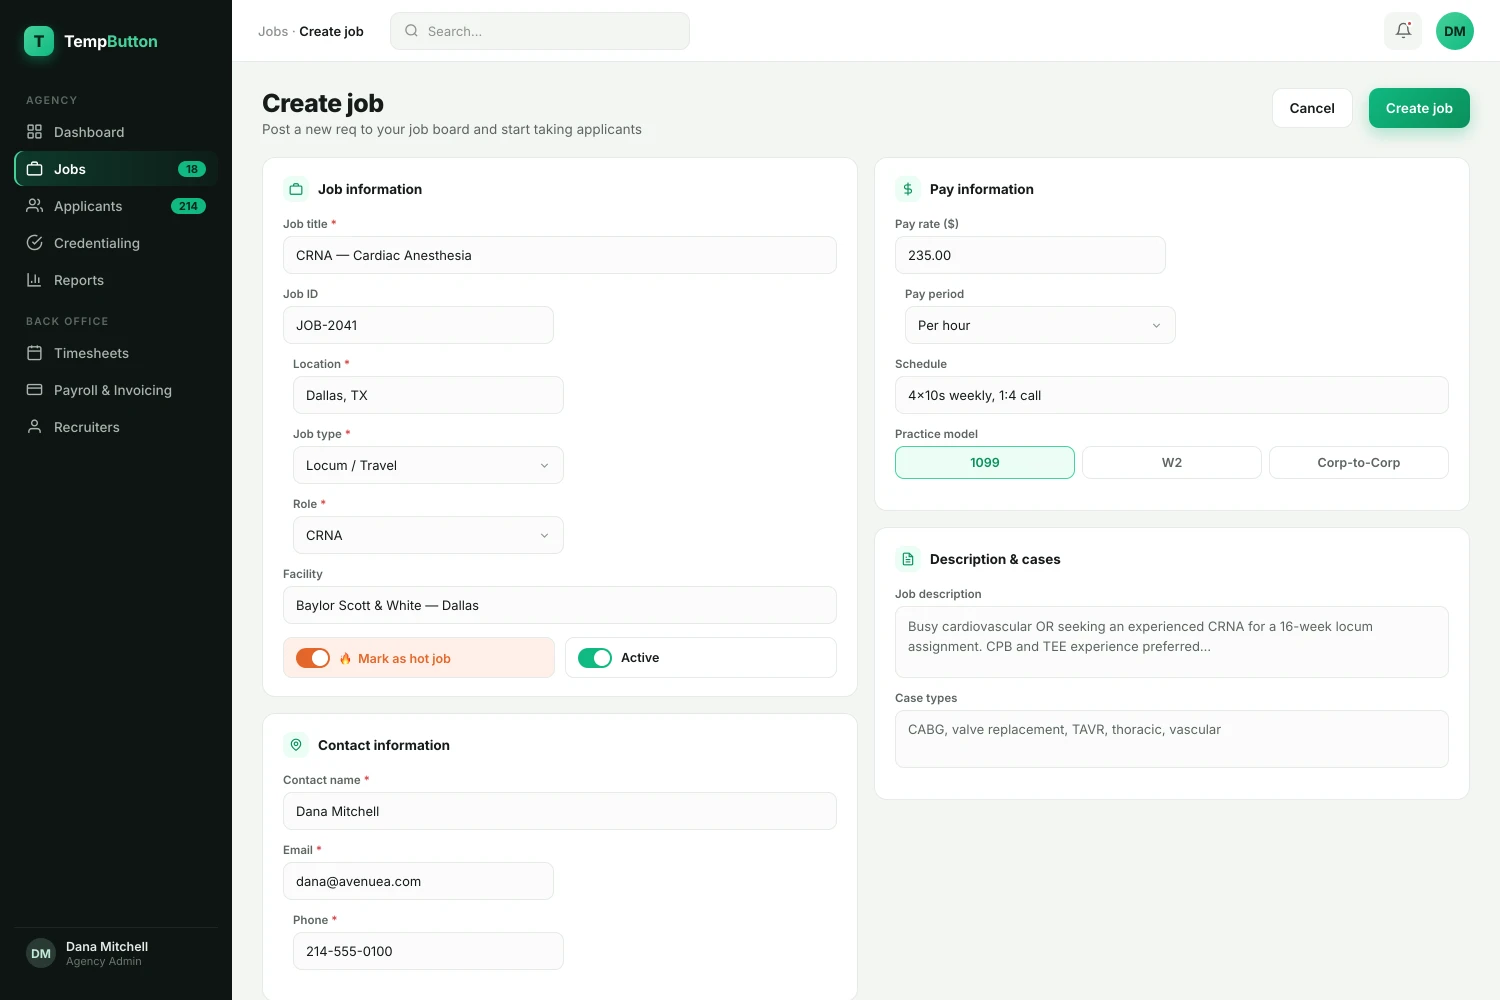Click the top Search box

click(540, 31)
